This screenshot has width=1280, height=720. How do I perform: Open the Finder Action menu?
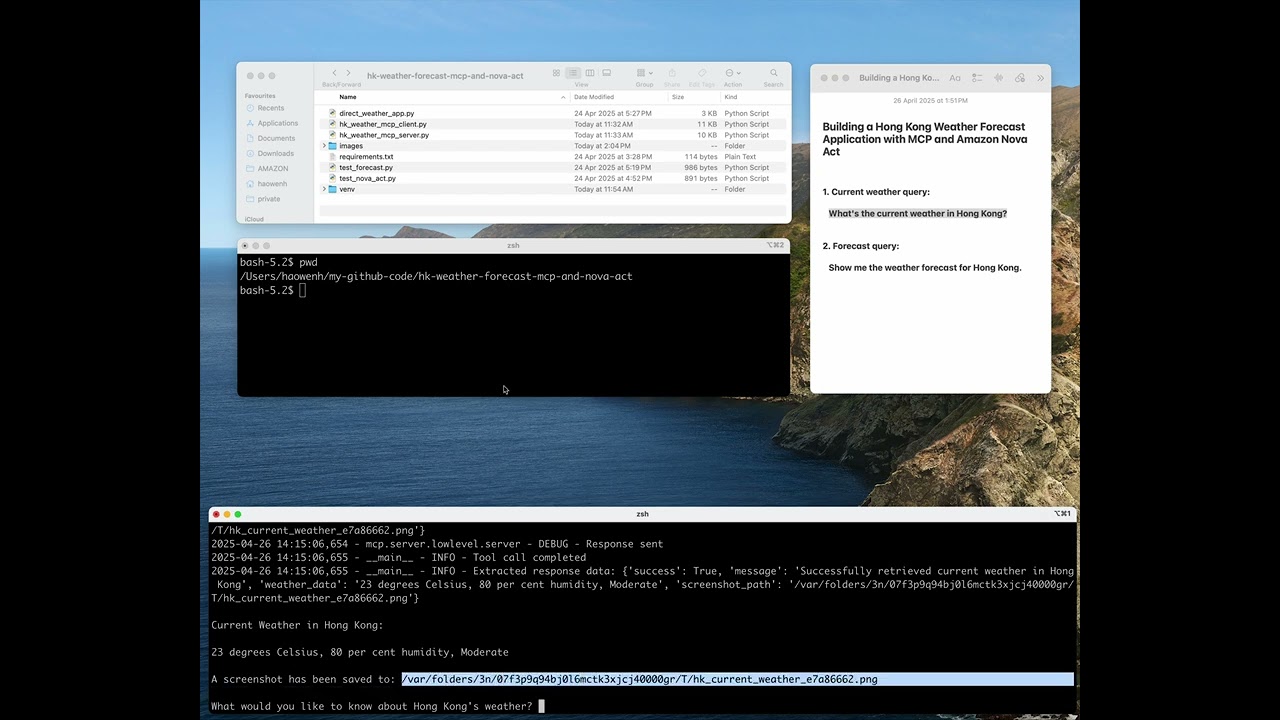coord(733,73)
